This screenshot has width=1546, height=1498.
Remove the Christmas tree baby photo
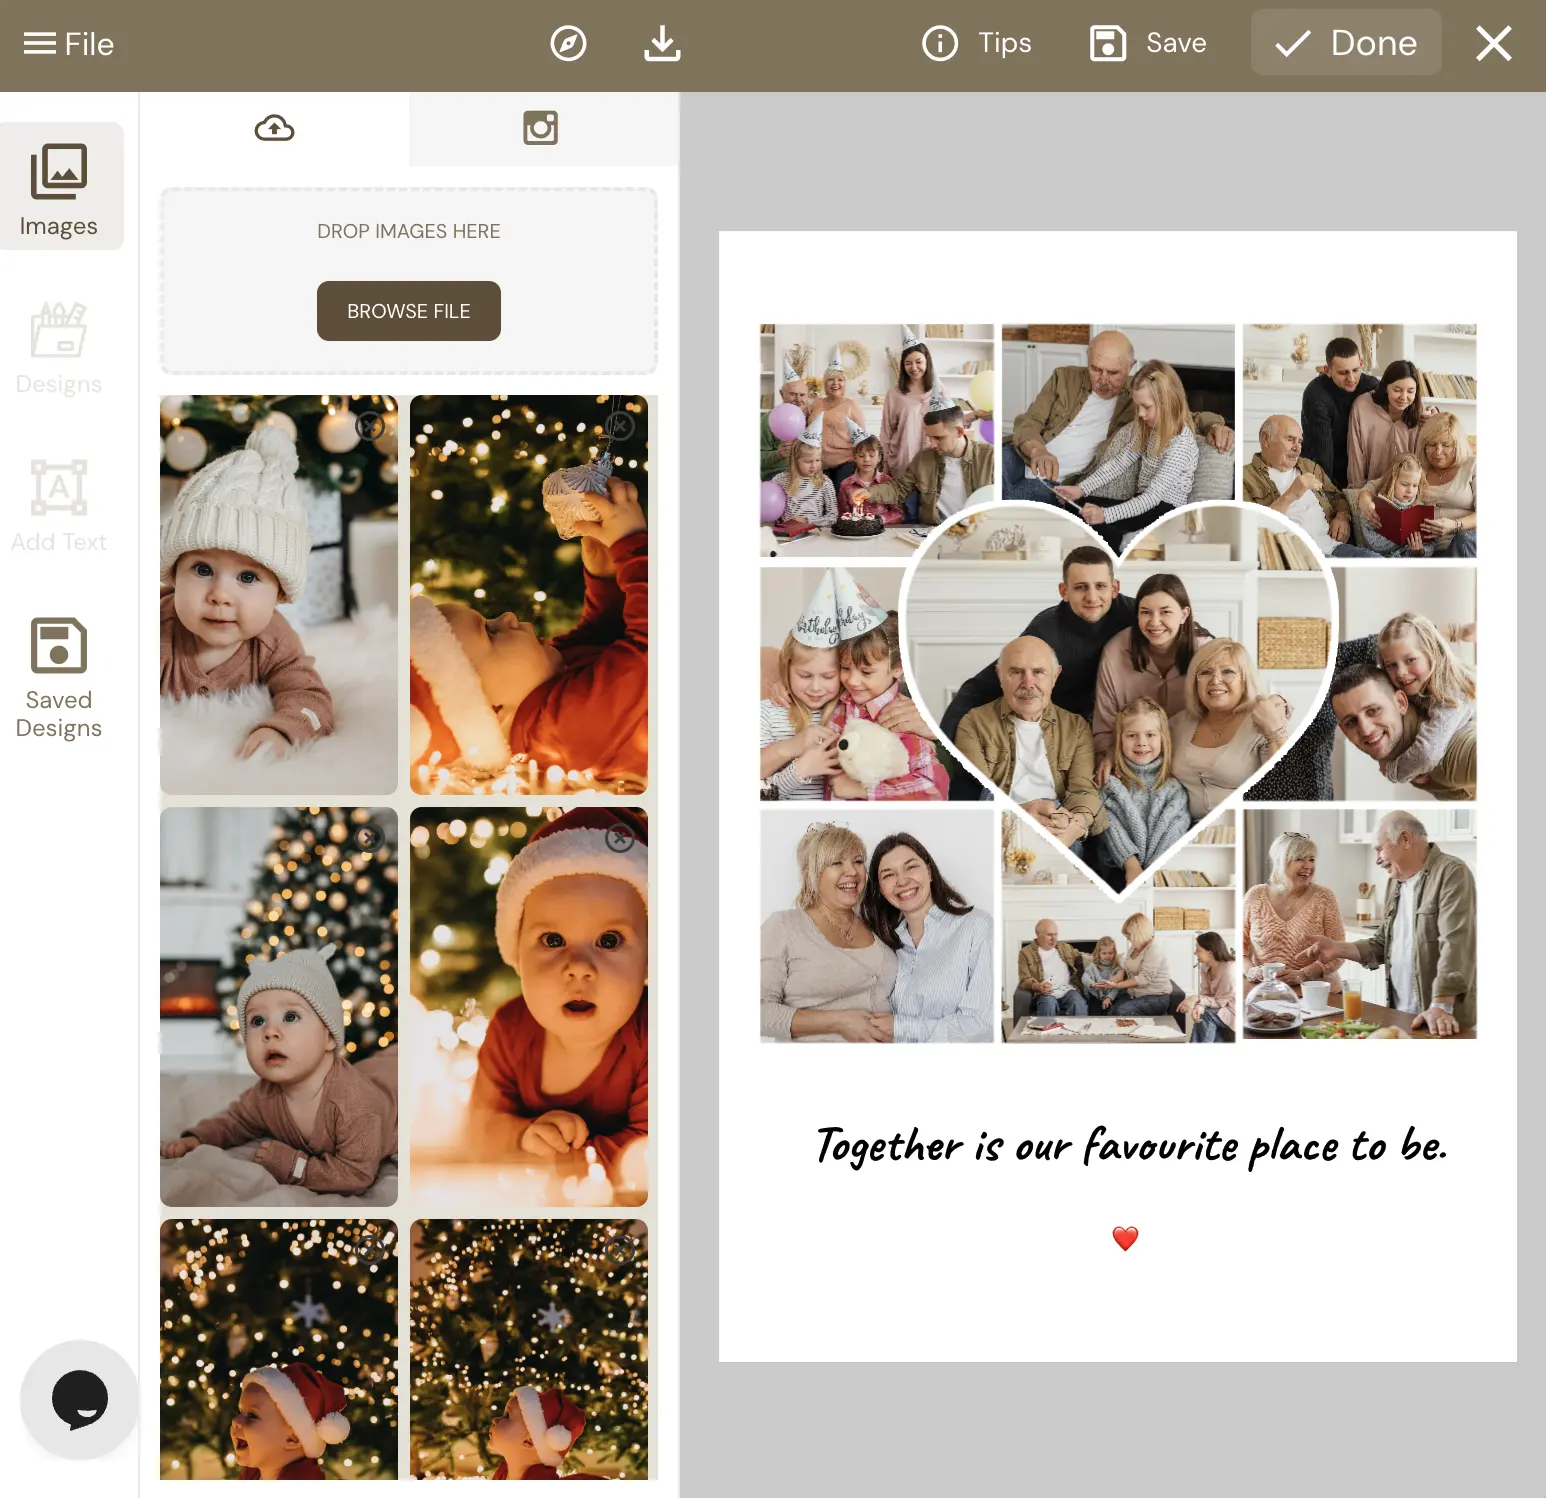370,838
